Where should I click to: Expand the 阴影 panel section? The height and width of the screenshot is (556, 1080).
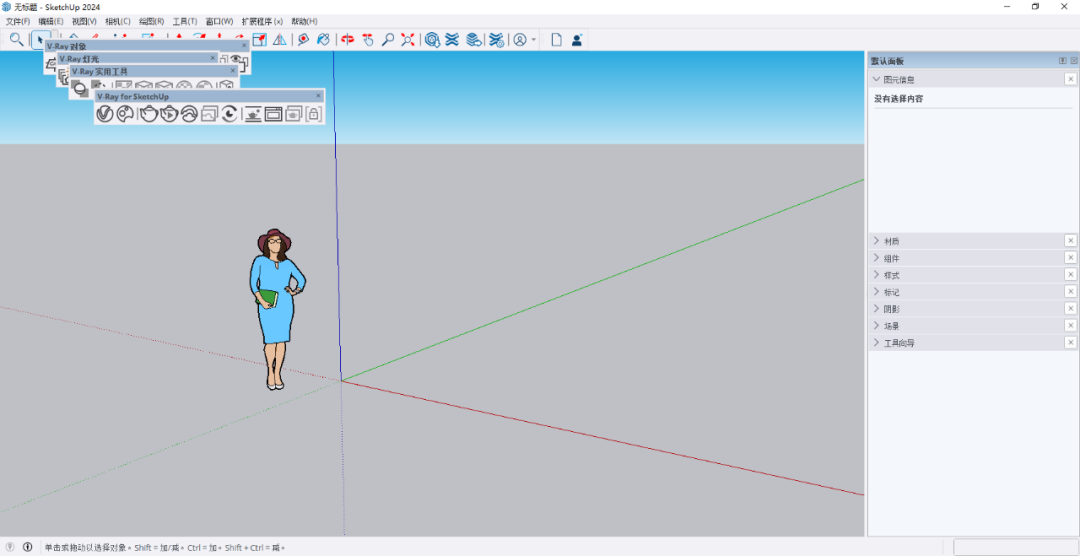877,309
